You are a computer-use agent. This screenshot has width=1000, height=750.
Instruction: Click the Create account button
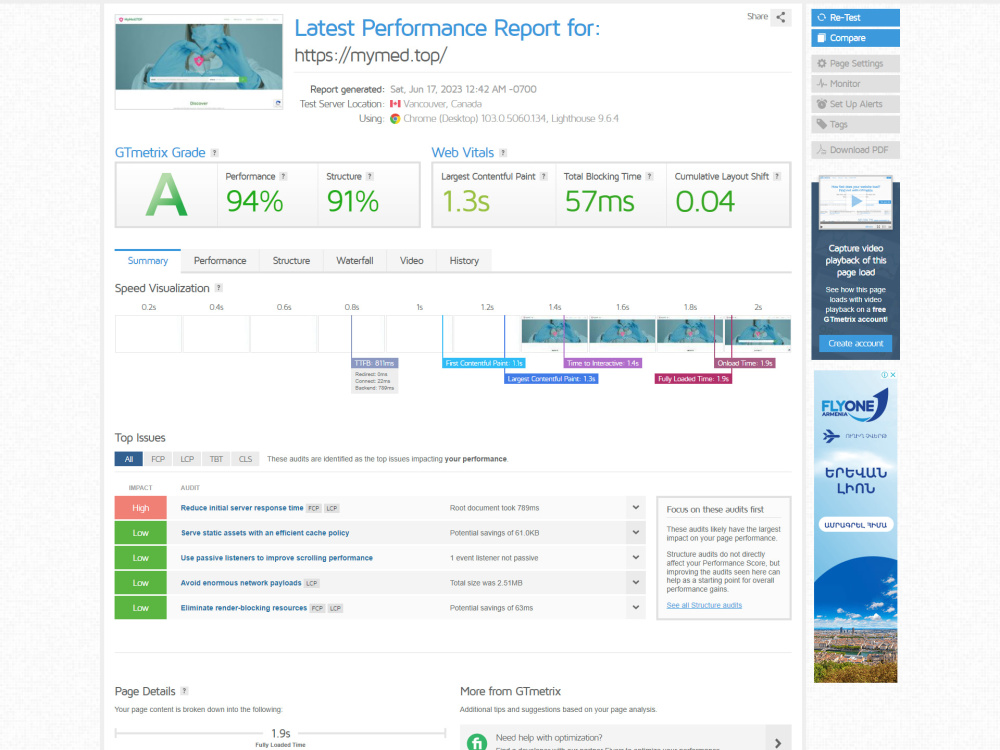(855, 343)
